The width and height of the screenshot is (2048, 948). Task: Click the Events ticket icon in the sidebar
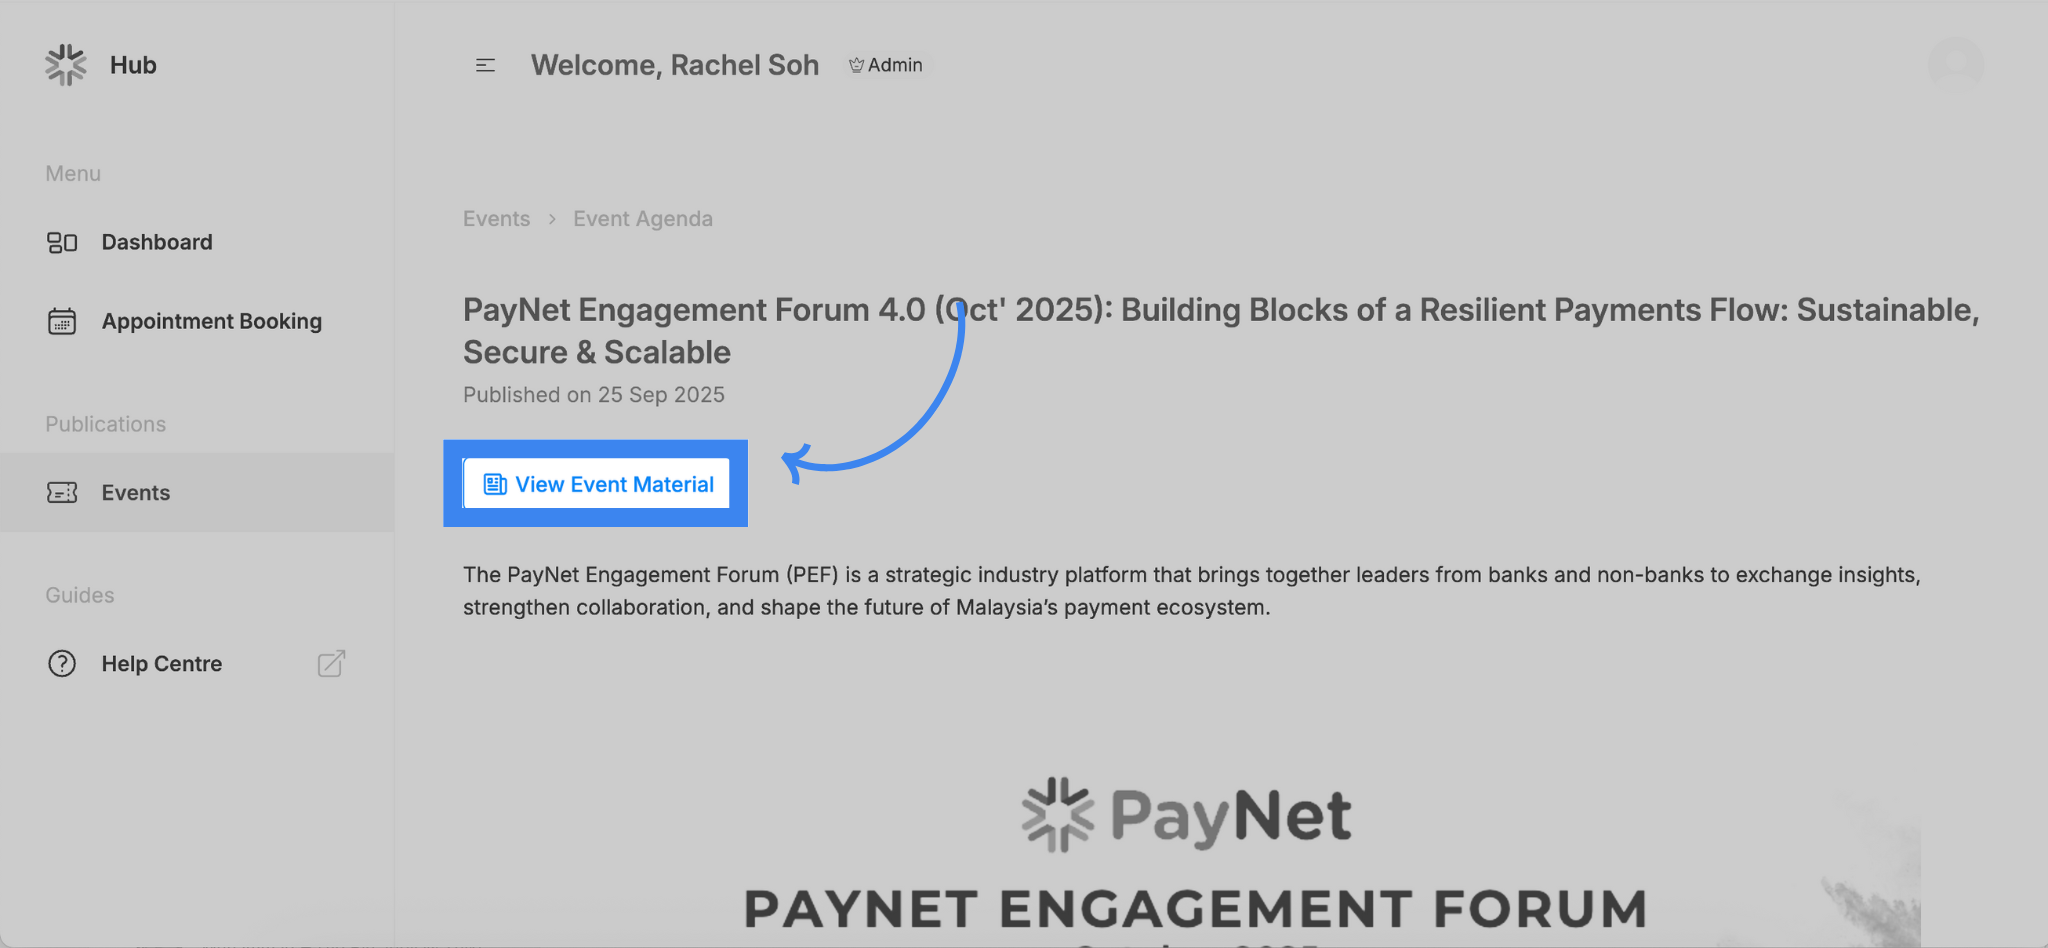click(x=62, y=493)
